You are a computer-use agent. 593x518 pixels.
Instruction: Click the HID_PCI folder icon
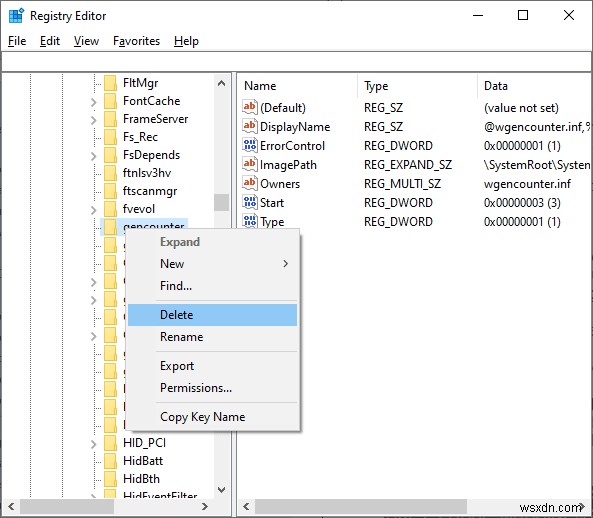(110, 443)
